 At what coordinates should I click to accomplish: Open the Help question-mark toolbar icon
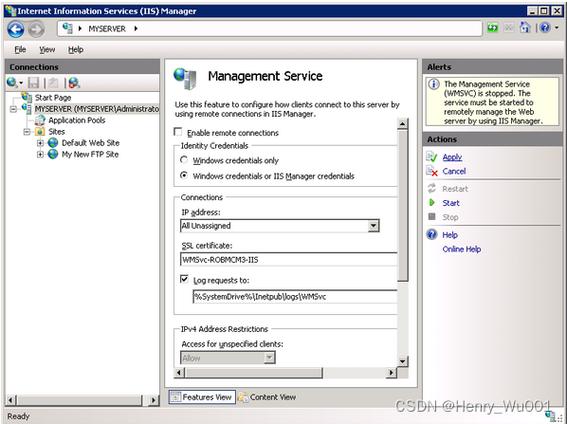pyautogui.click(x=545, y=28)
